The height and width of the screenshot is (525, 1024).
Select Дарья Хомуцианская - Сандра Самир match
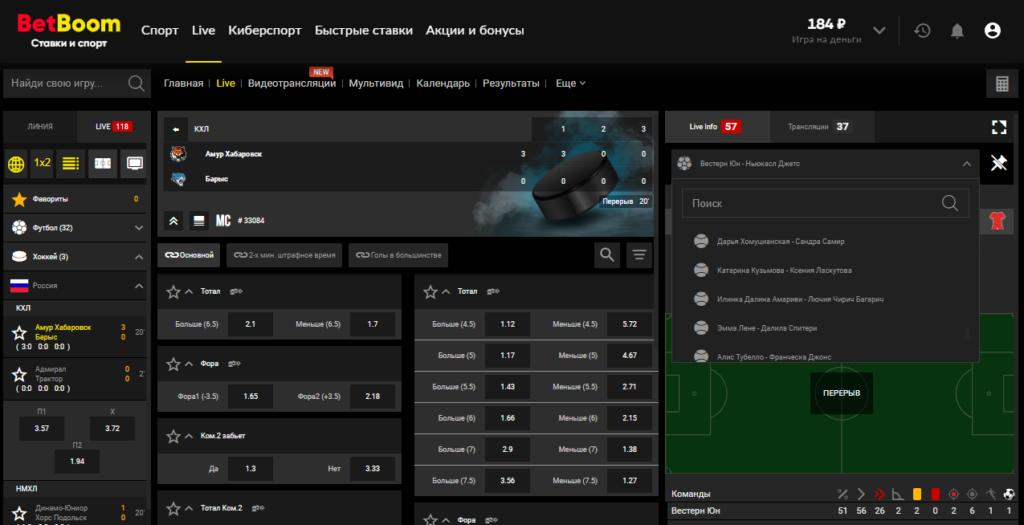point(780,242)
